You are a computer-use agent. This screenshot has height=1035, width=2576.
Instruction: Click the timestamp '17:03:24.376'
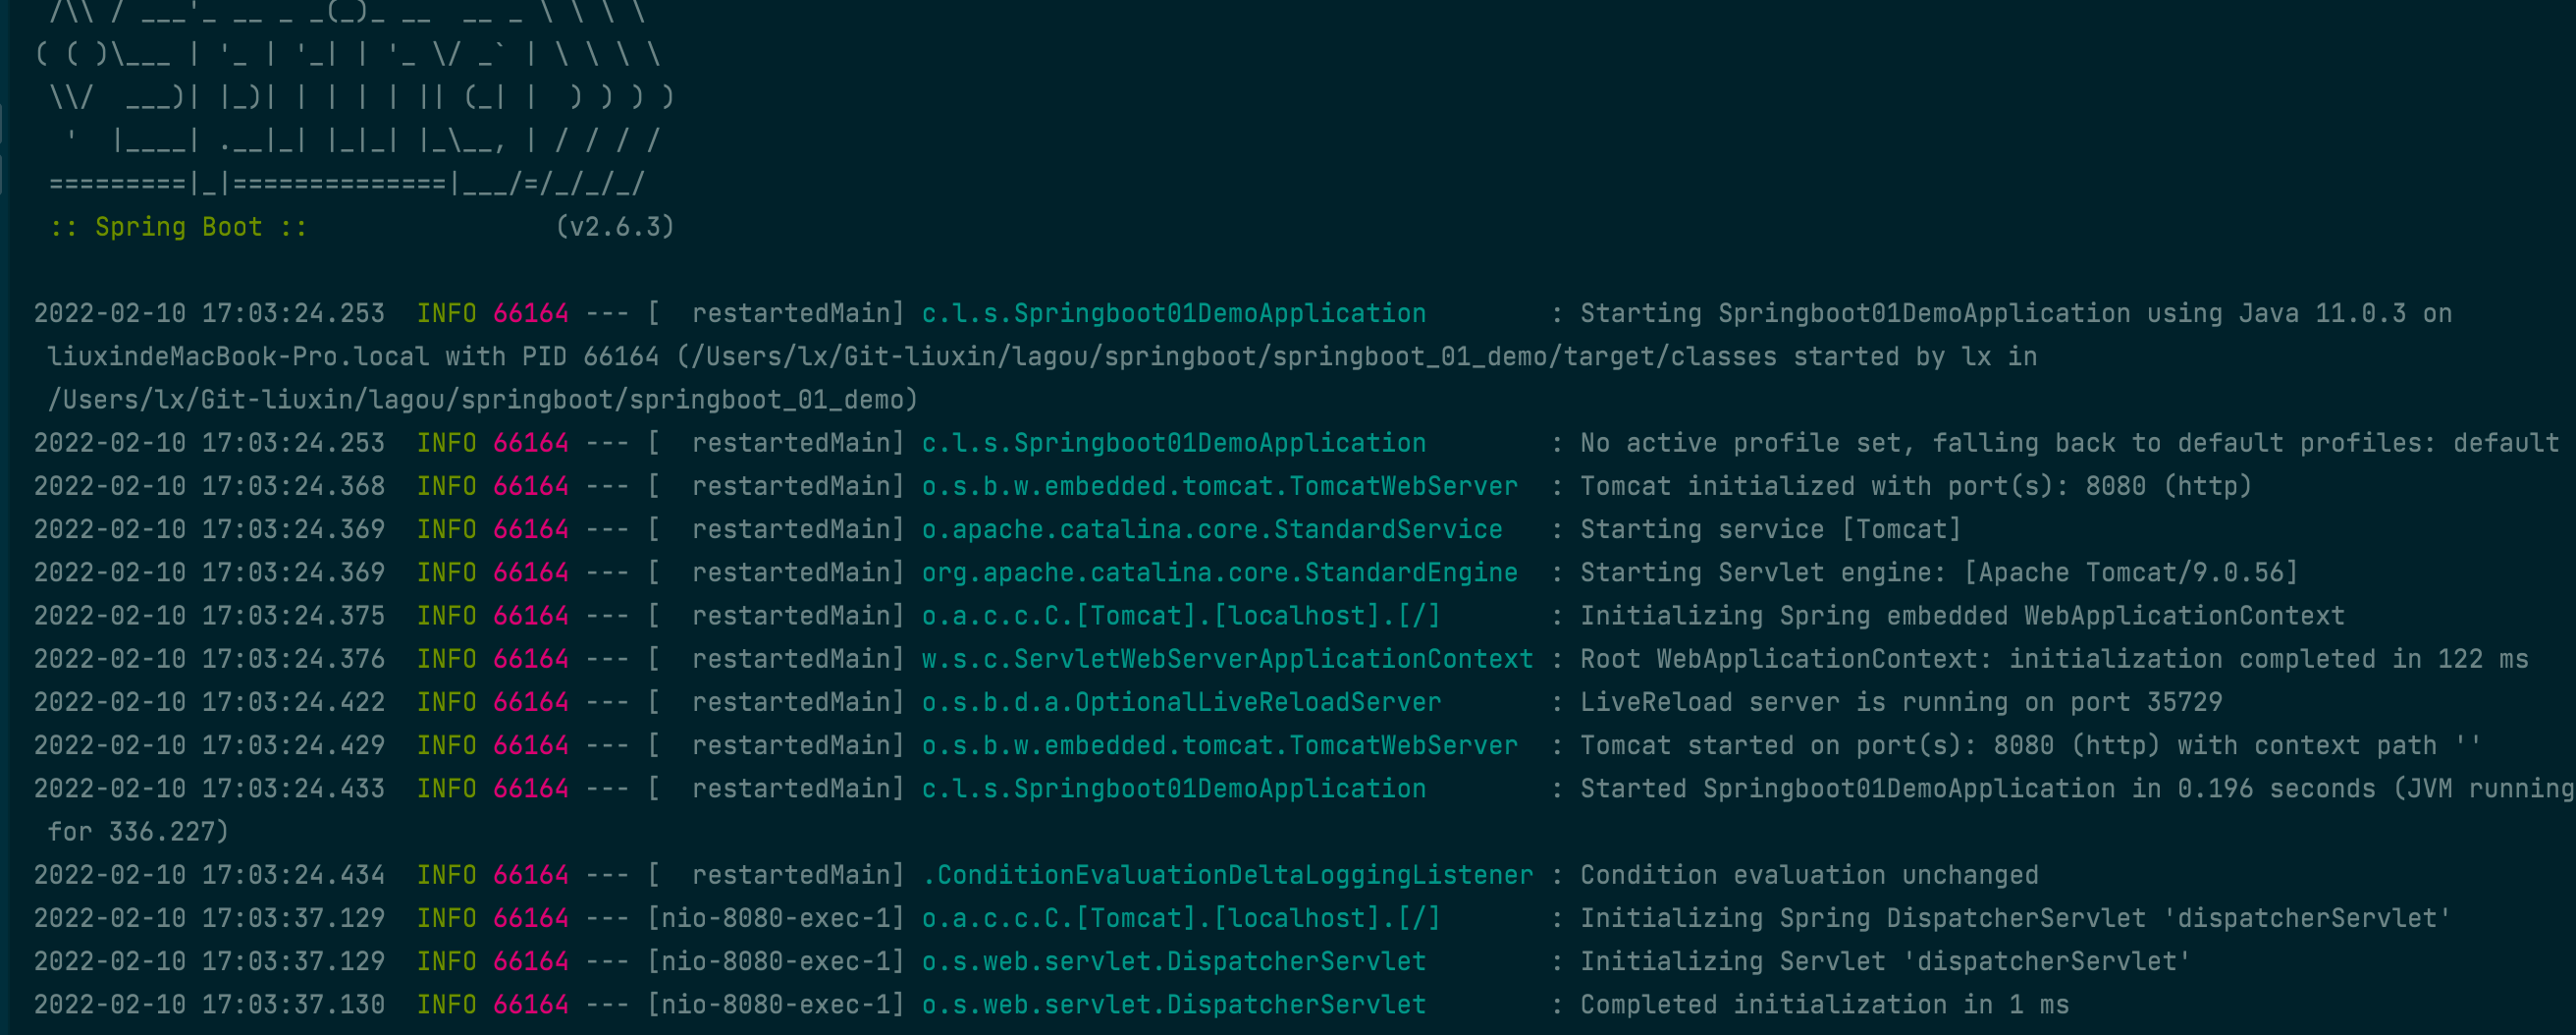pyautogui.click(x=293, y=659)
